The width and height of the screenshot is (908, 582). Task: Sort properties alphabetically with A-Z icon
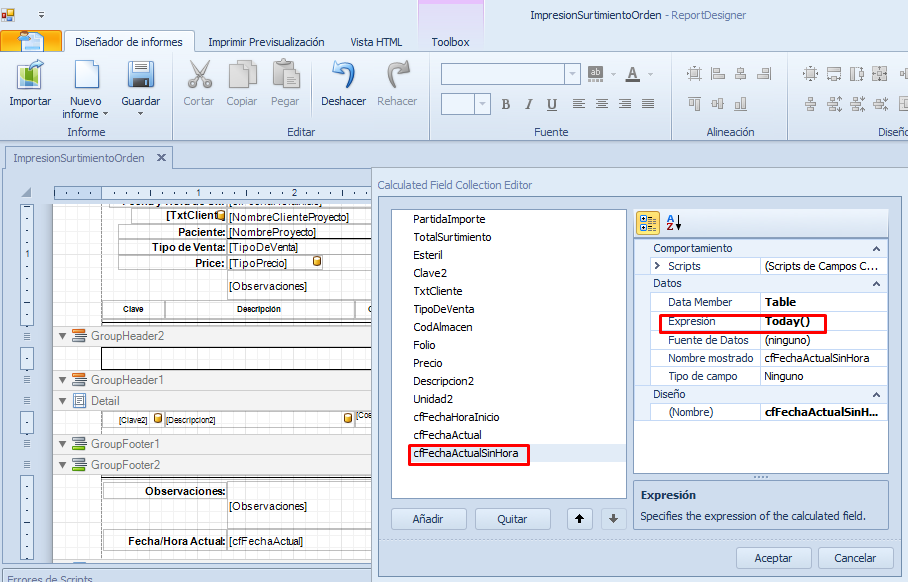674,222
